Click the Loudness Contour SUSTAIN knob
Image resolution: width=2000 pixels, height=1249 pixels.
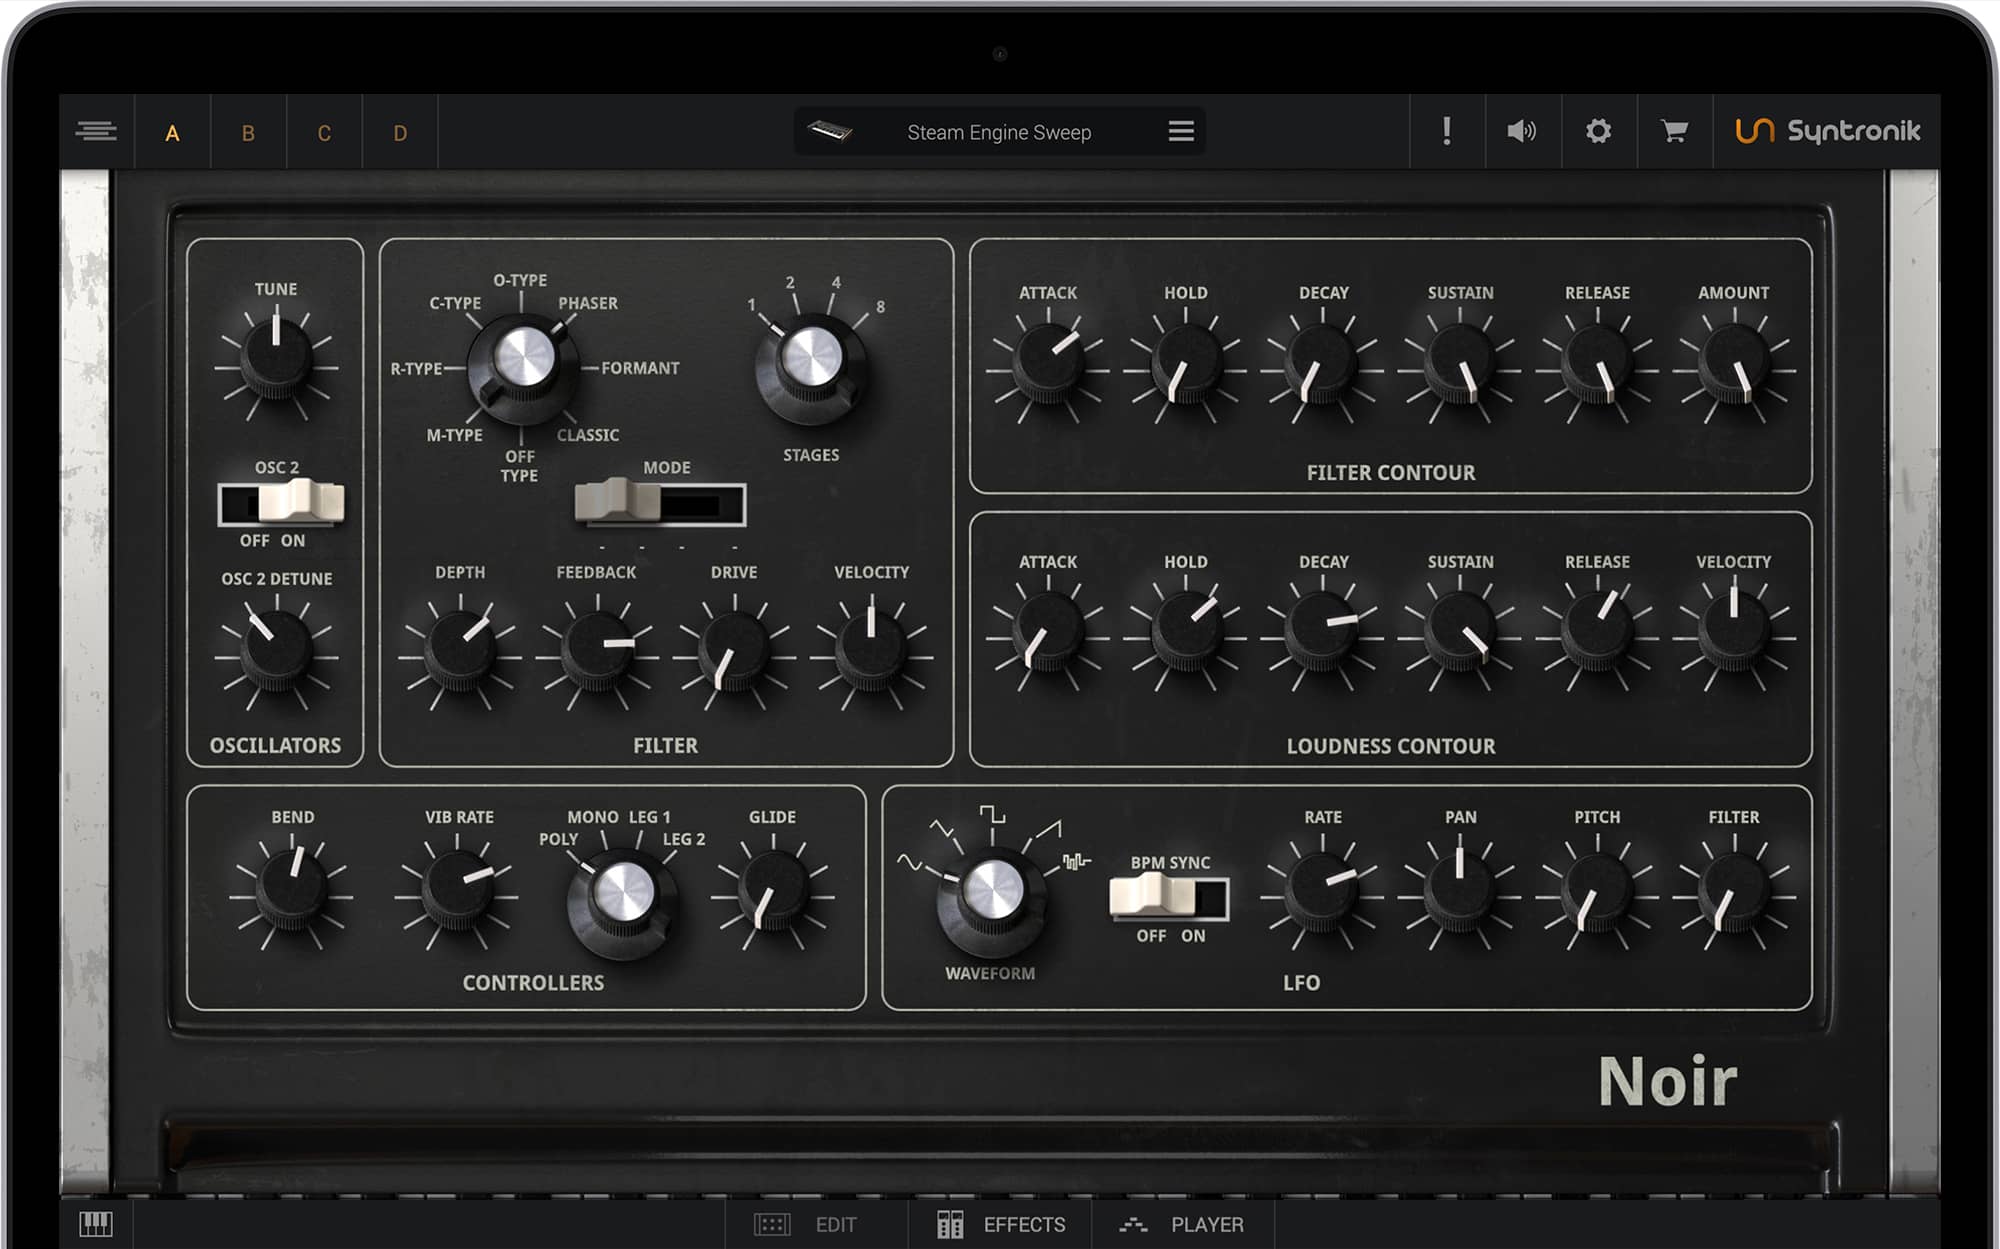[x=1459, y=632]
